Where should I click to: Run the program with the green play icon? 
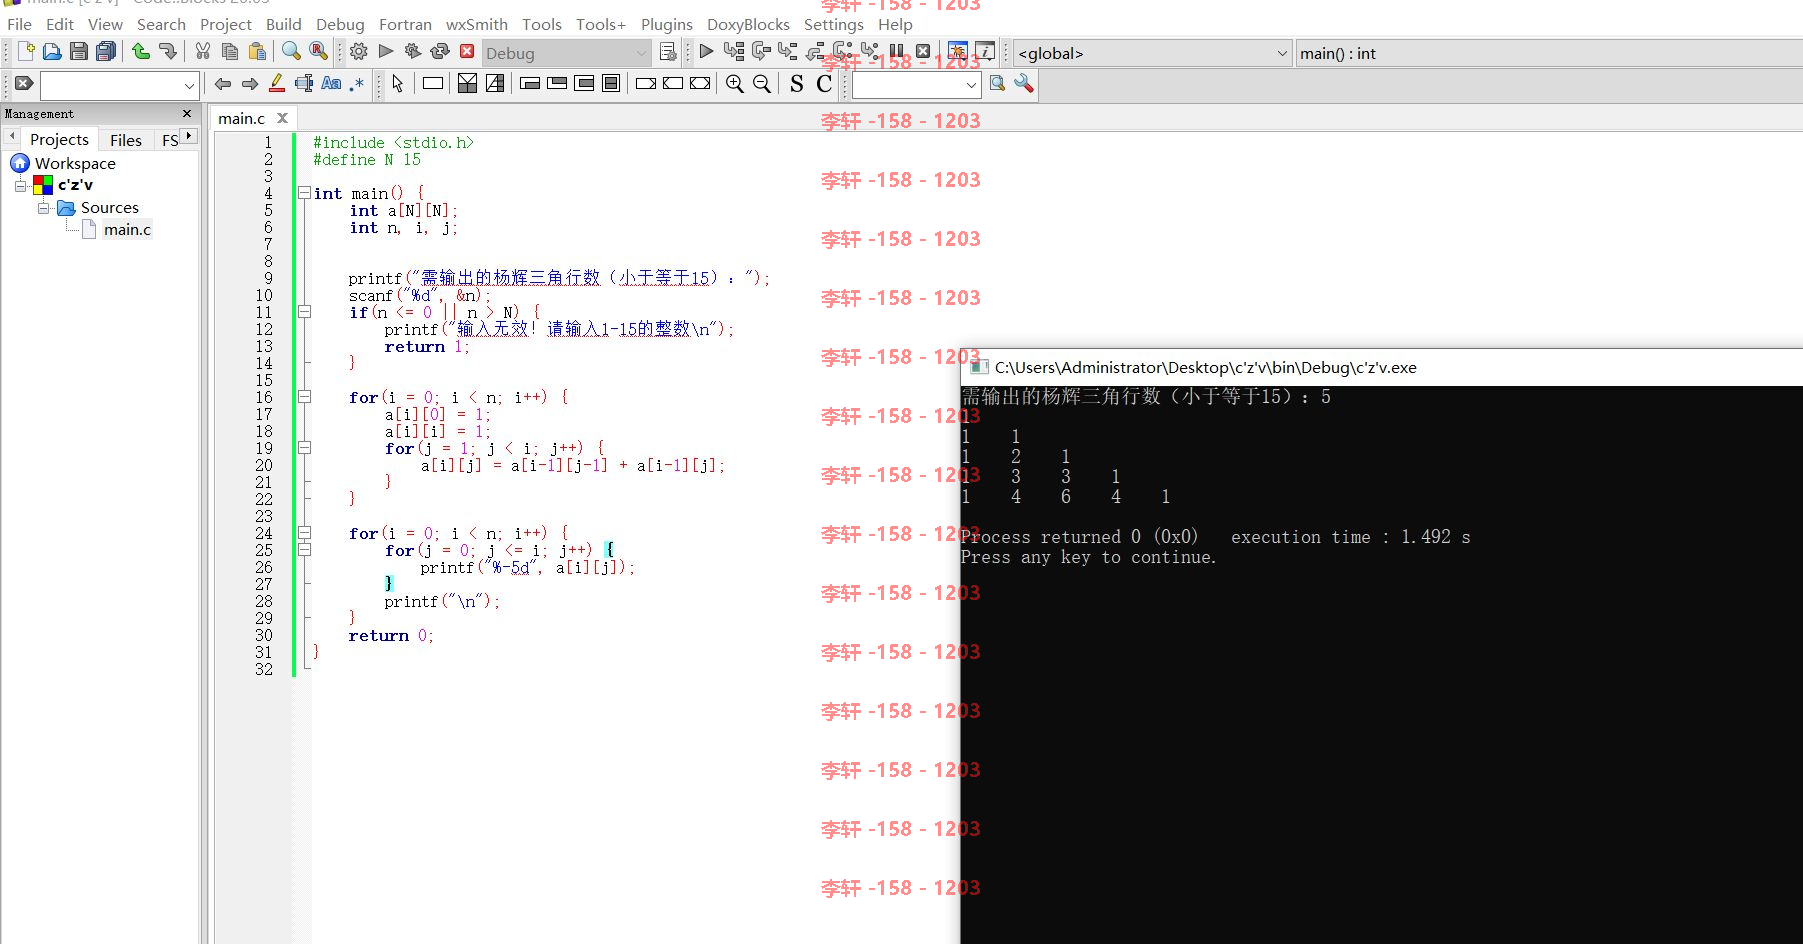[x=386, y=51]
